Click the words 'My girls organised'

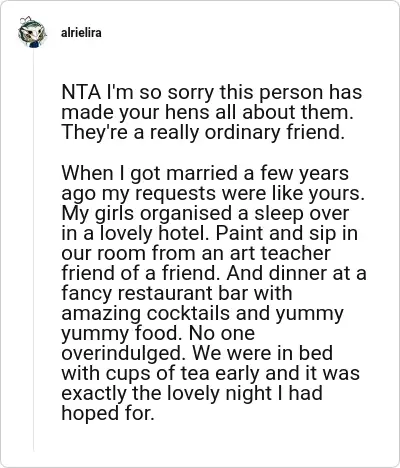(x=146, y=213)
